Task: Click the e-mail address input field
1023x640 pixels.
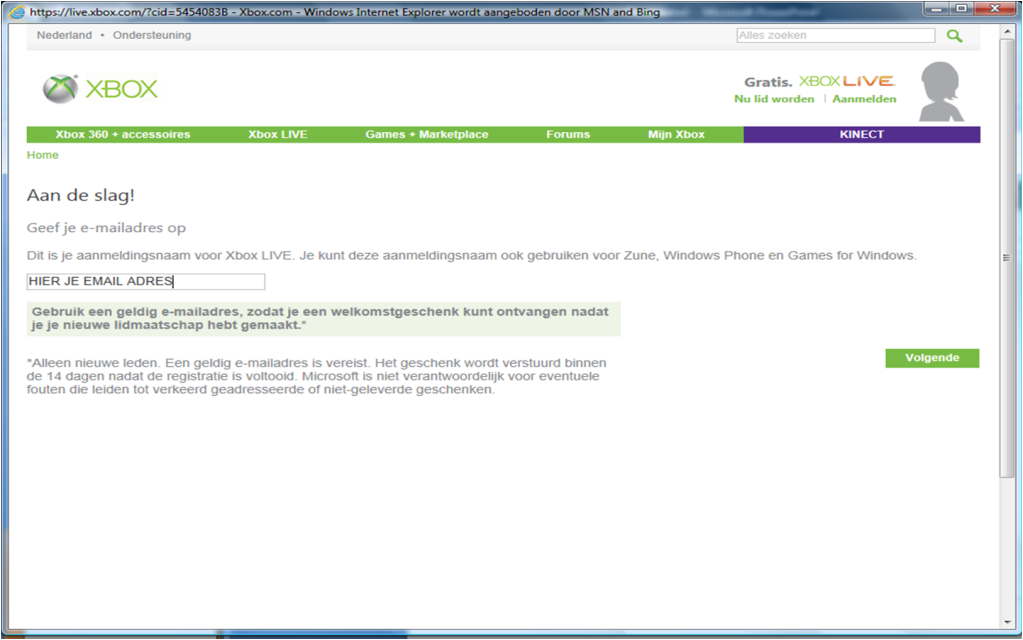Action: click(146, 281)
